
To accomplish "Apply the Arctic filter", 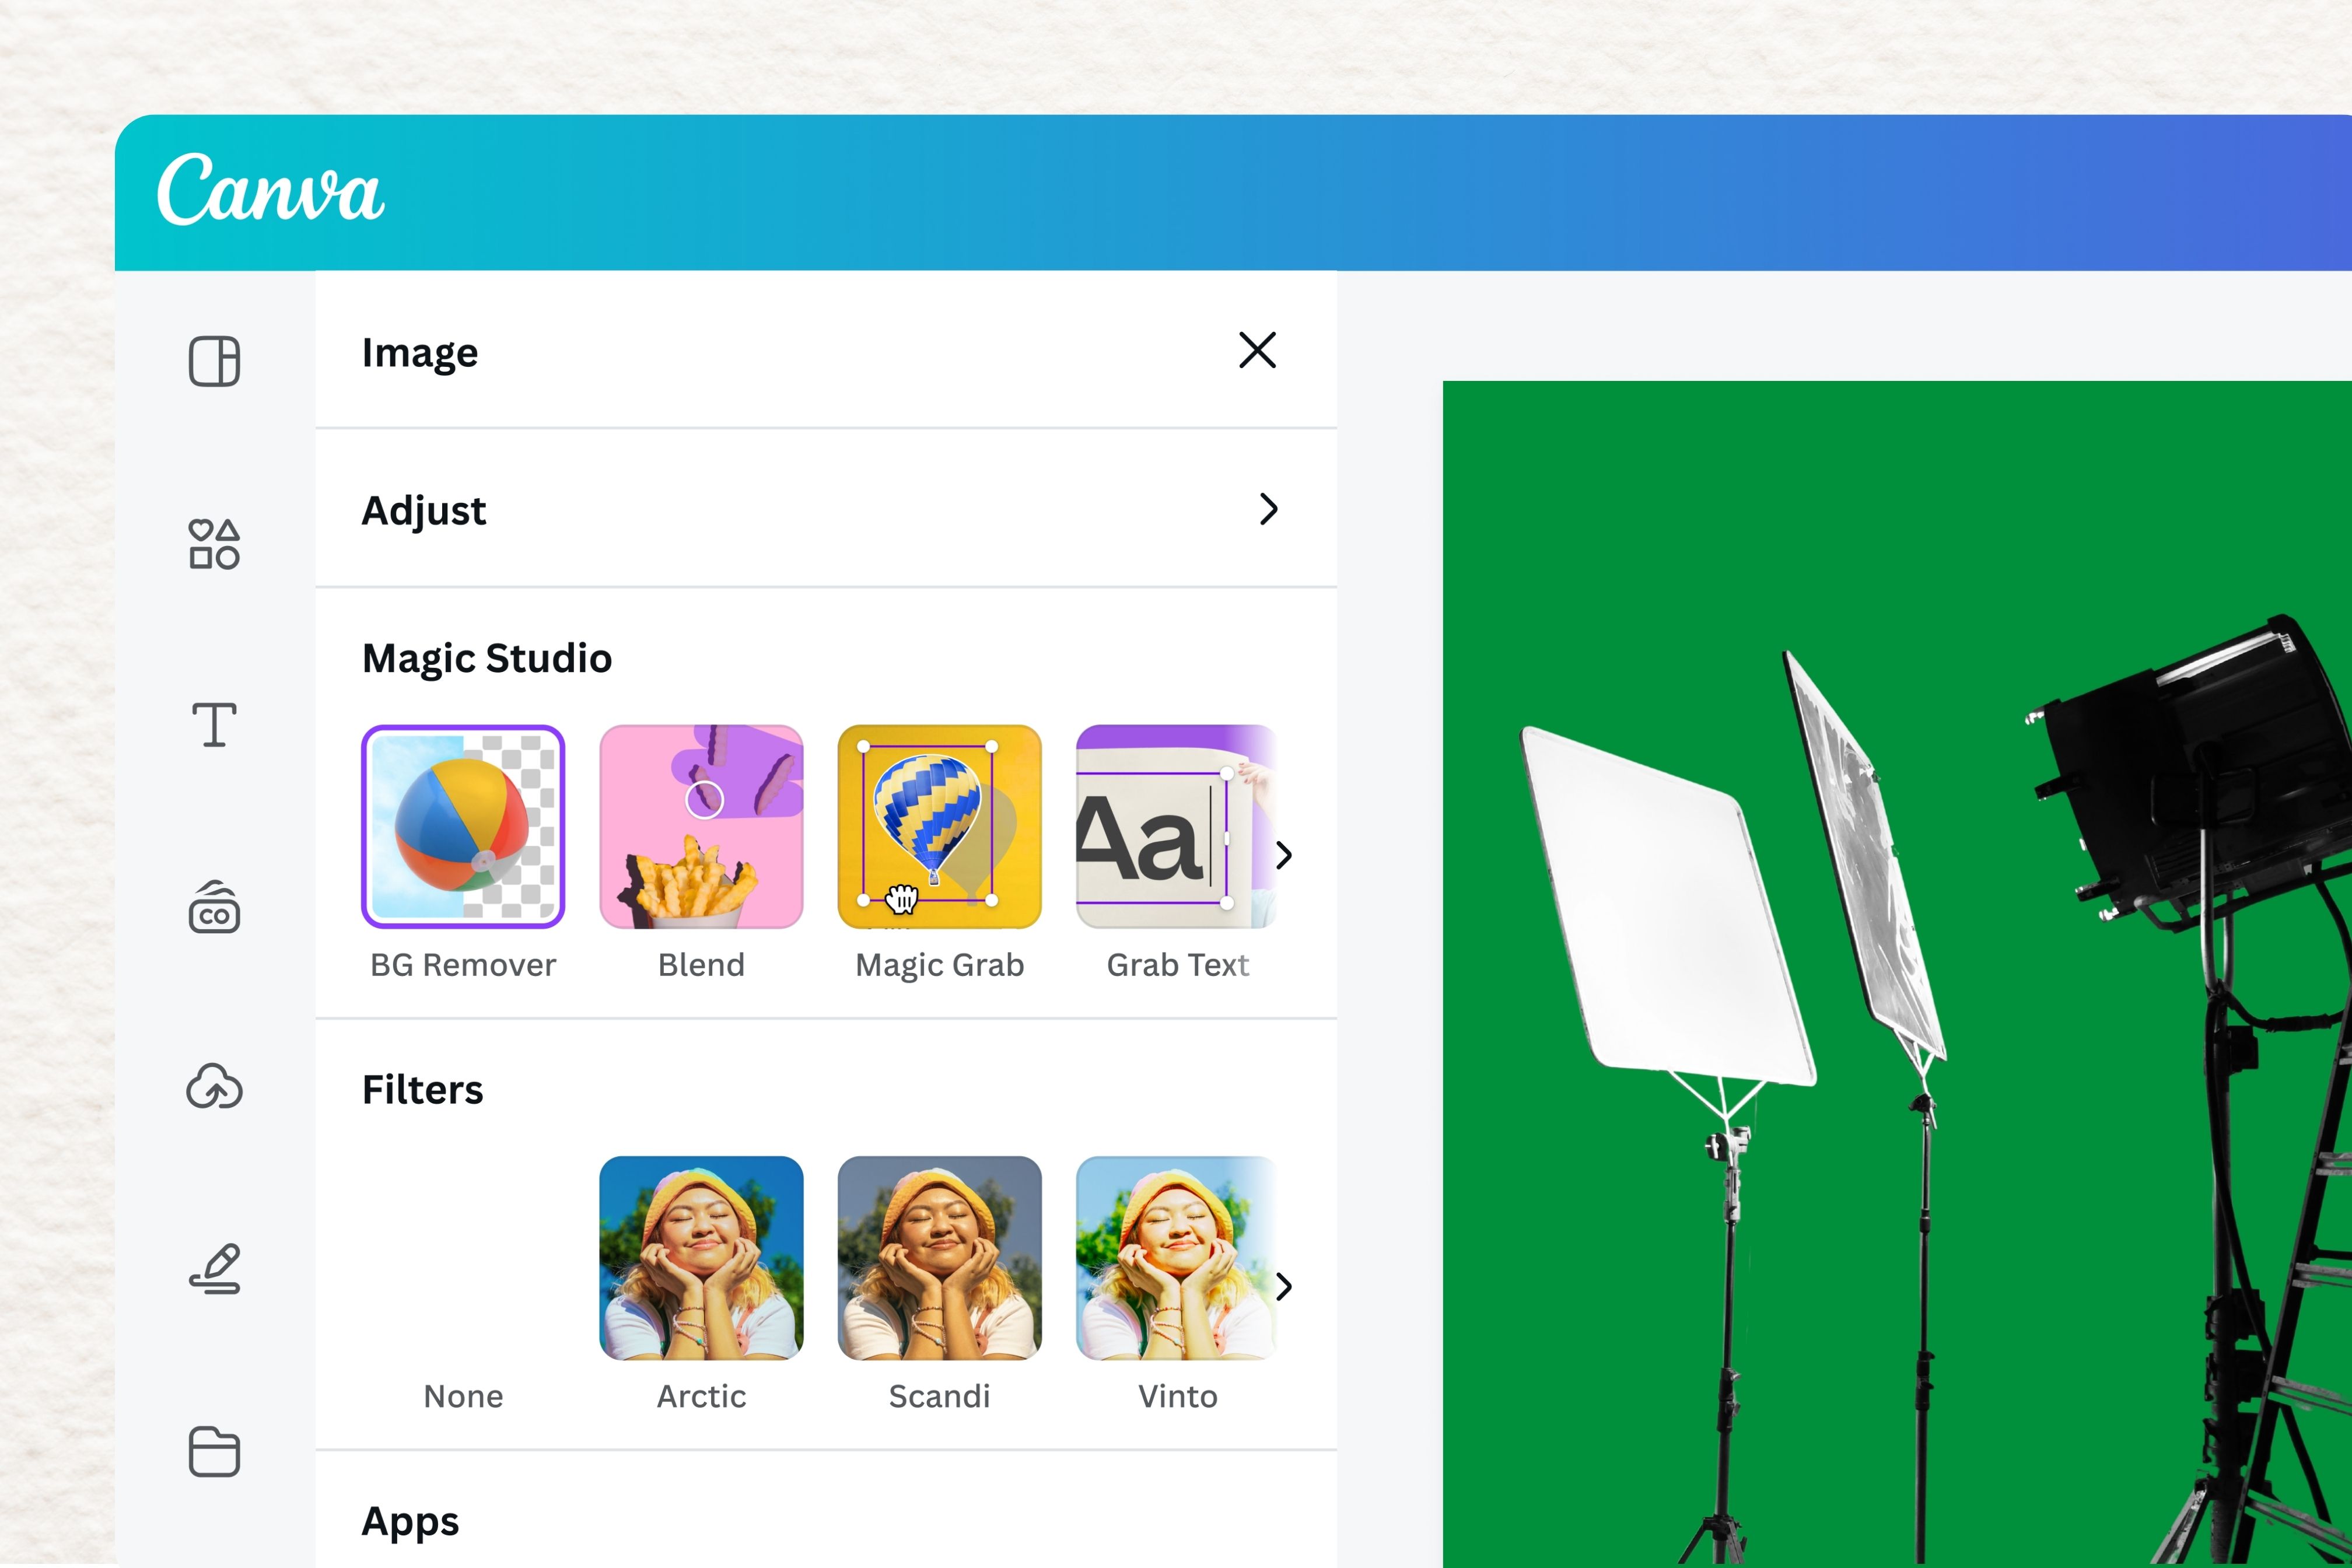I will [x=701, y=1258].
